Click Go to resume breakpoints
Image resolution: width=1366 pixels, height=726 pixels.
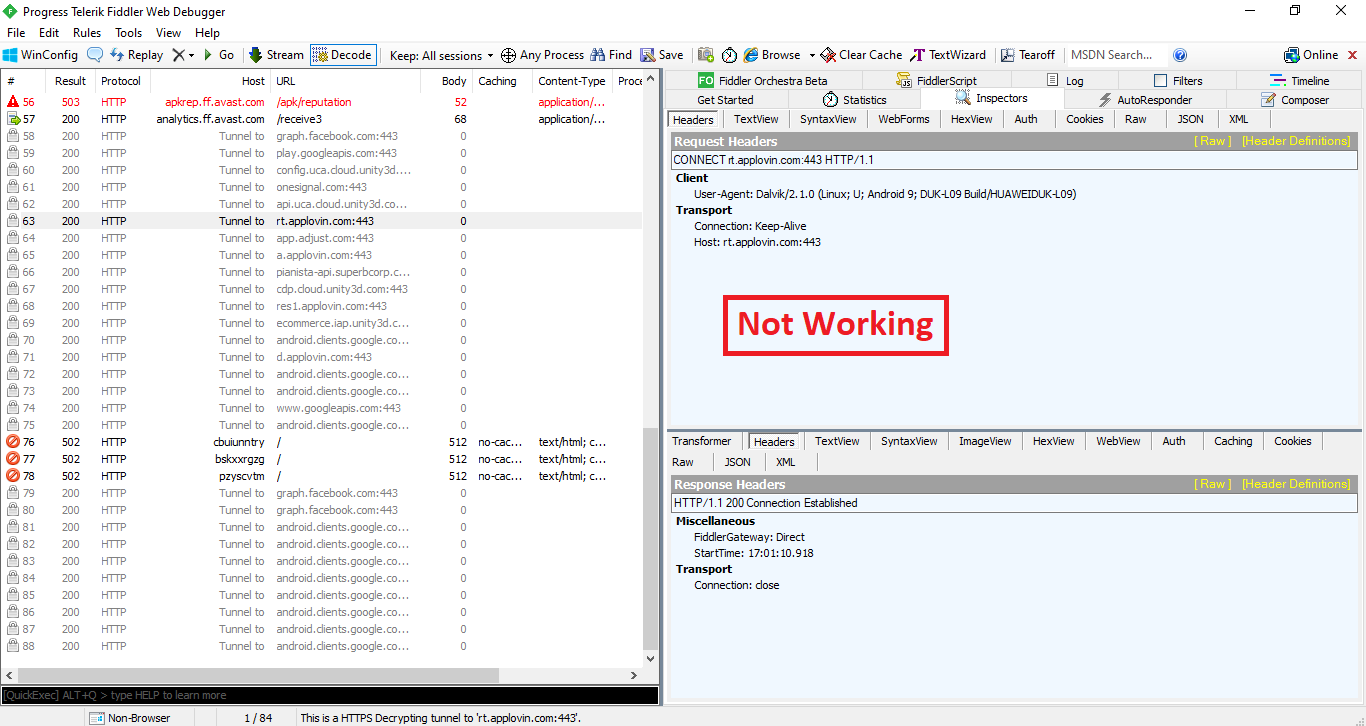218,55
